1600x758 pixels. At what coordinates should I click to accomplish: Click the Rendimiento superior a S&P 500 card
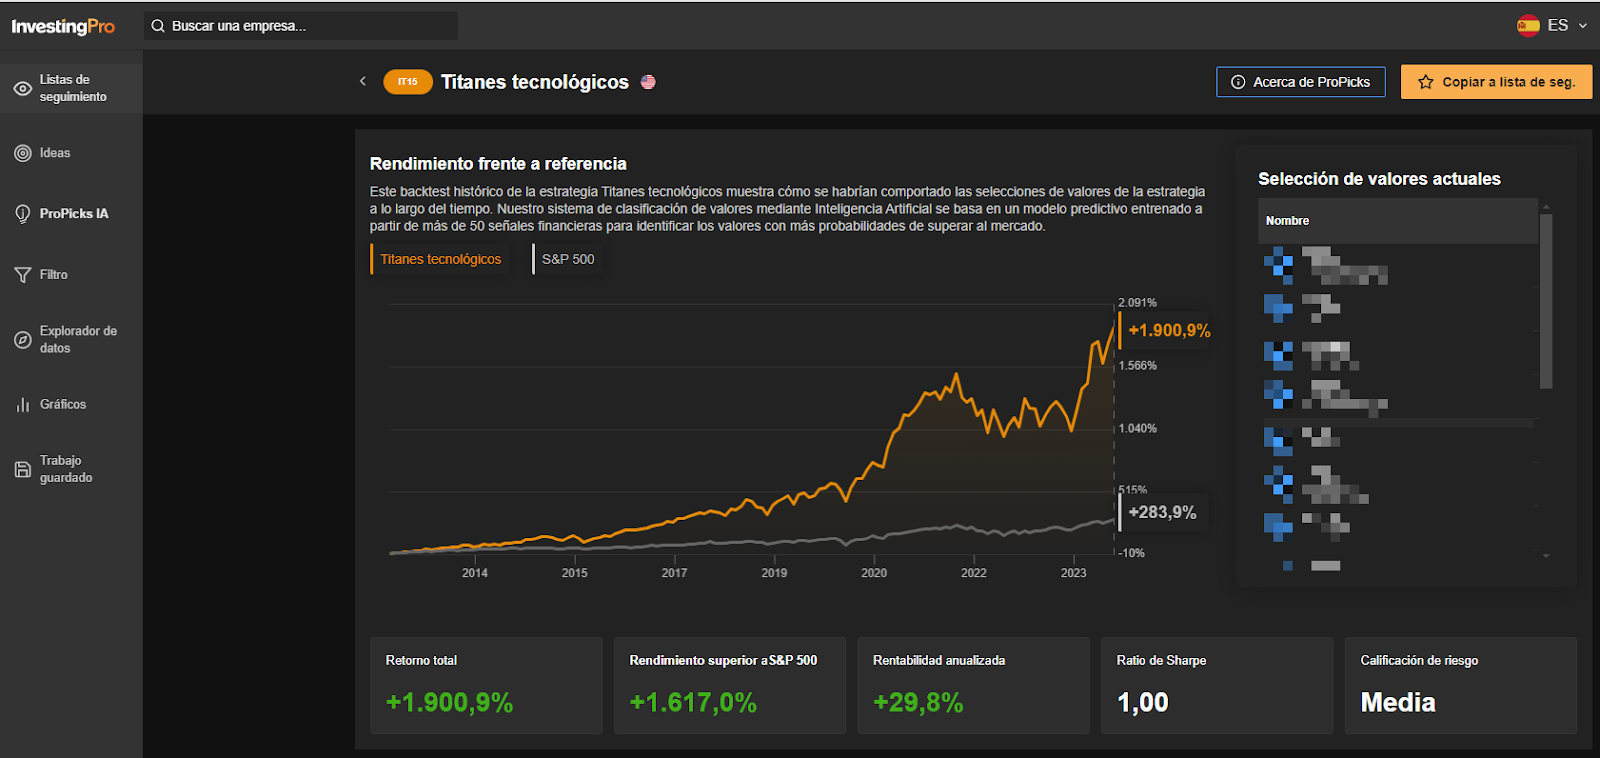(730, 686)
